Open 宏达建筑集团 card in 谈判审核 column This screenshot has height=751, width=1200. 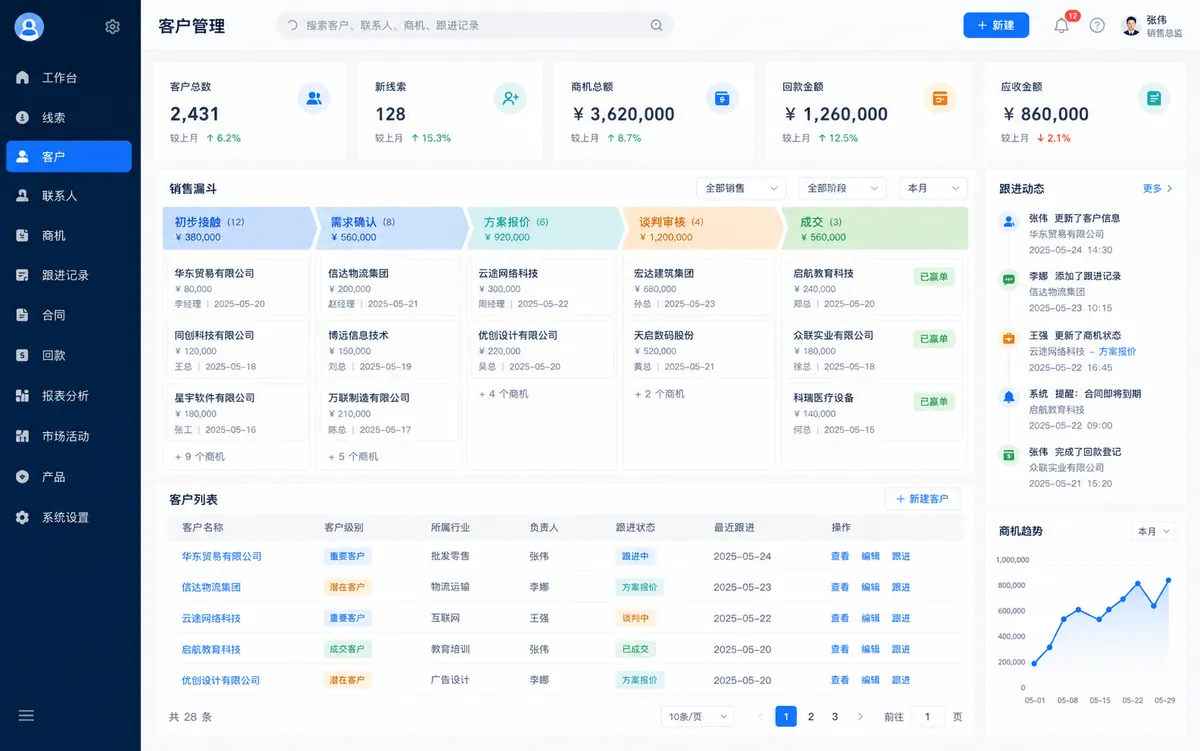(697, 288)
